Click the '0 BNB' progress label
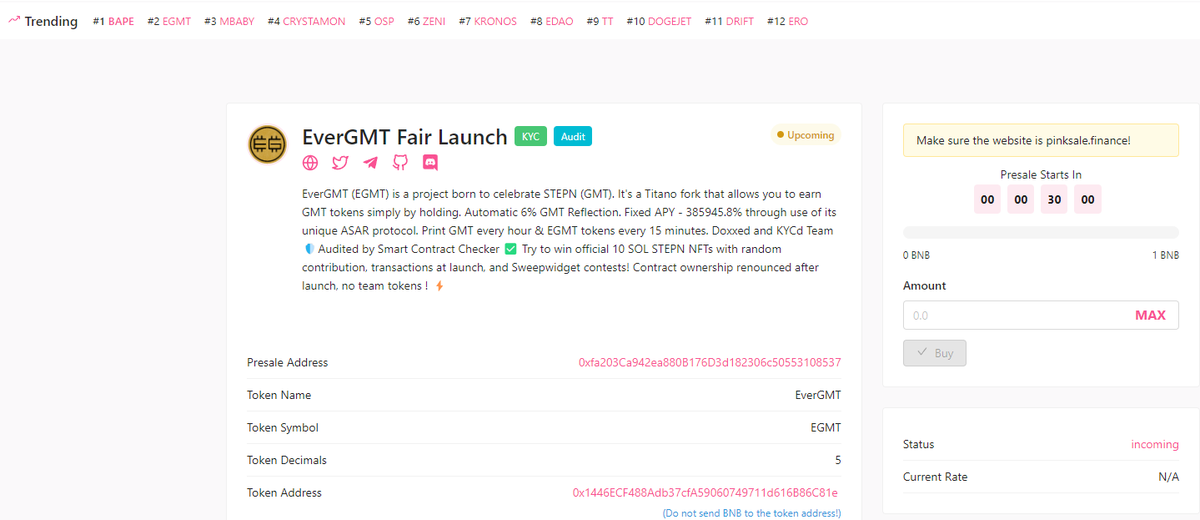Image resolution: width=1200 pixels, height=520 pixels. (916, 255)
